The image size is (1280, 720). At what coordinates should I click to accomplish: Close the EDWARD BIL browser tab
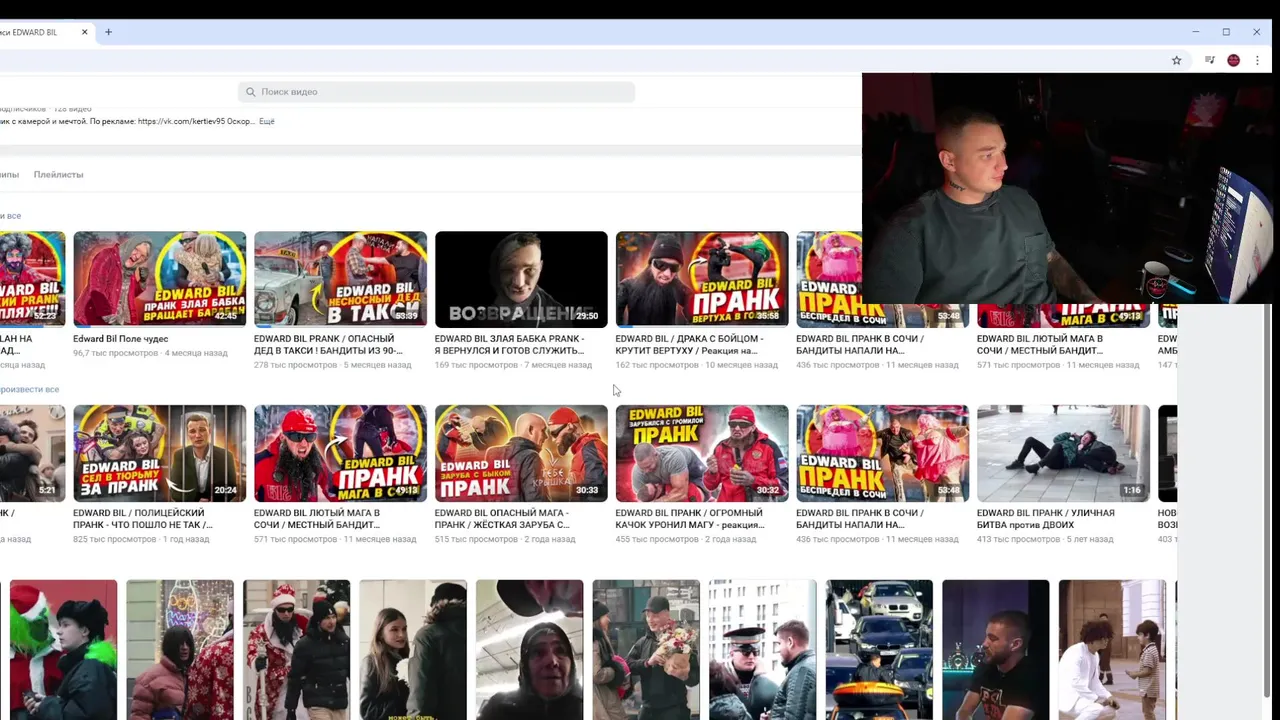coord(85,32)
